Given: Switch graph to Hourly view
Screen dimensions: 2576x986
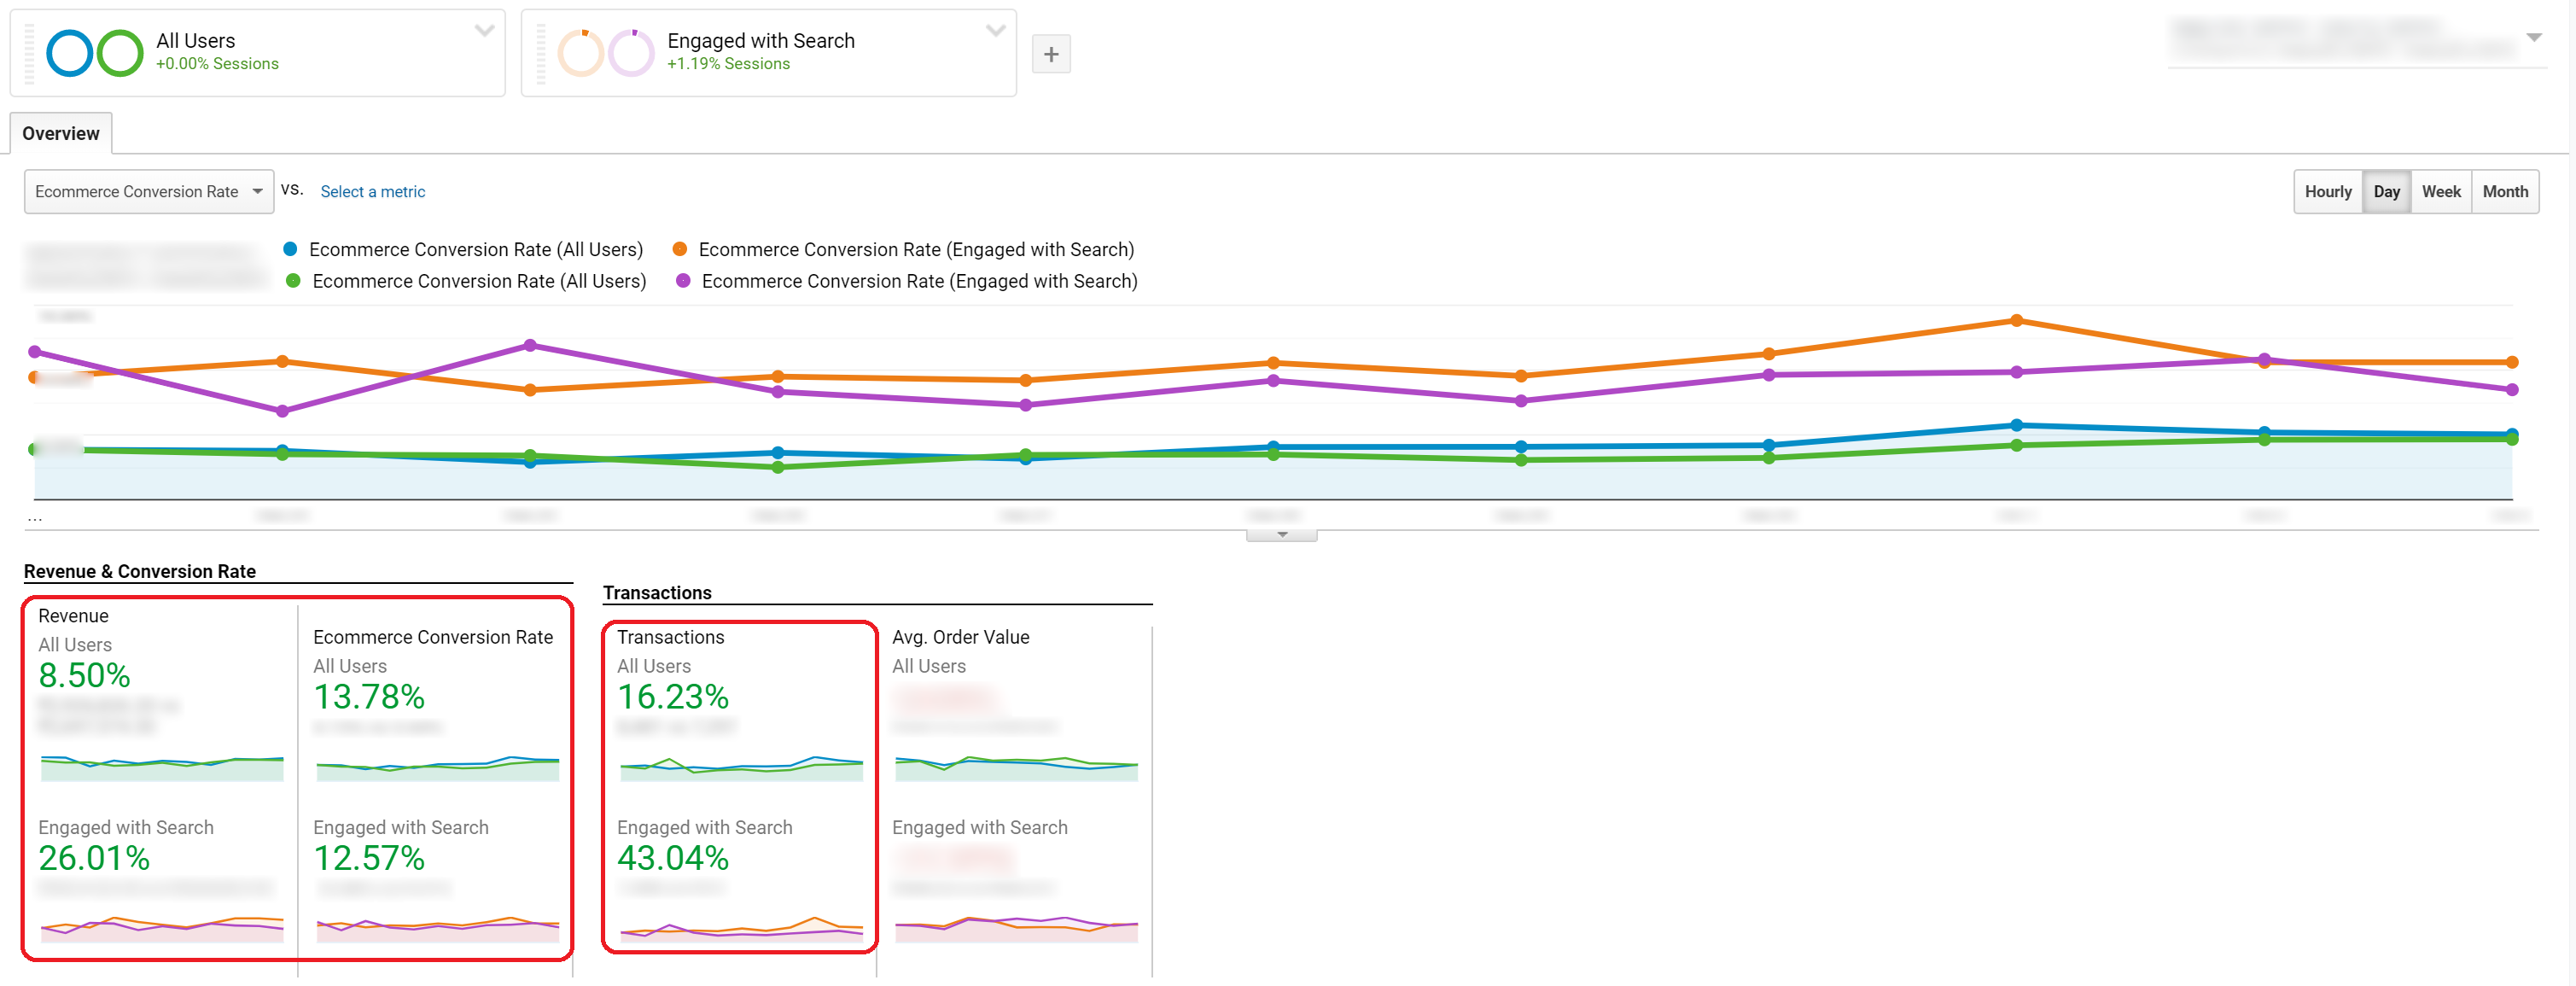Looking at the screenshot, I should (2327, 191).
